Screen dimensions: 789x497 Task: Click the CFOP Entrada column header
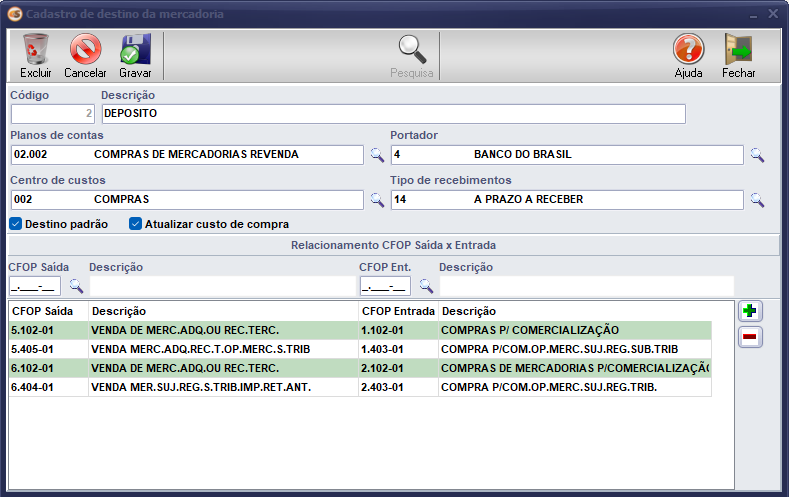click(x=397, y=311)
